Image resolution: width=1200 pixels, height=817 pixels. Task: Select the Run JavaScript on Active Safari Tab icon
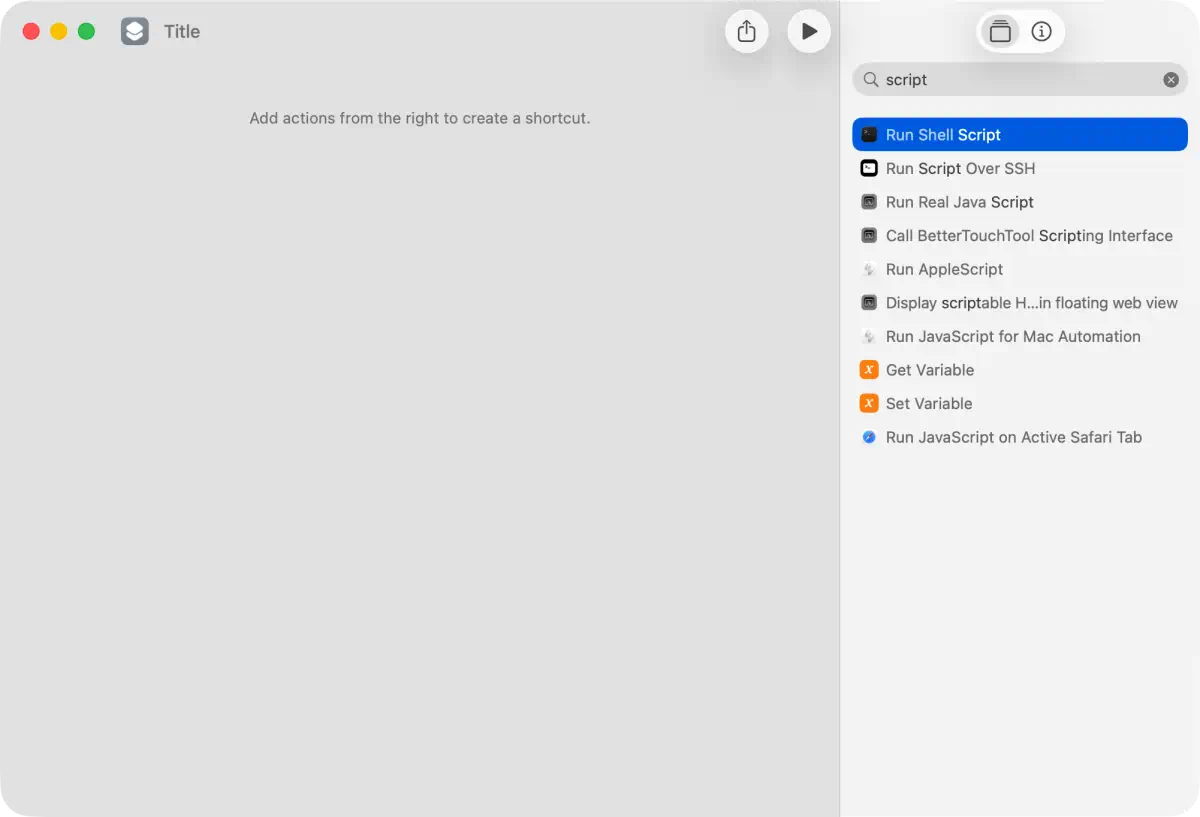[x=869, y=437]
